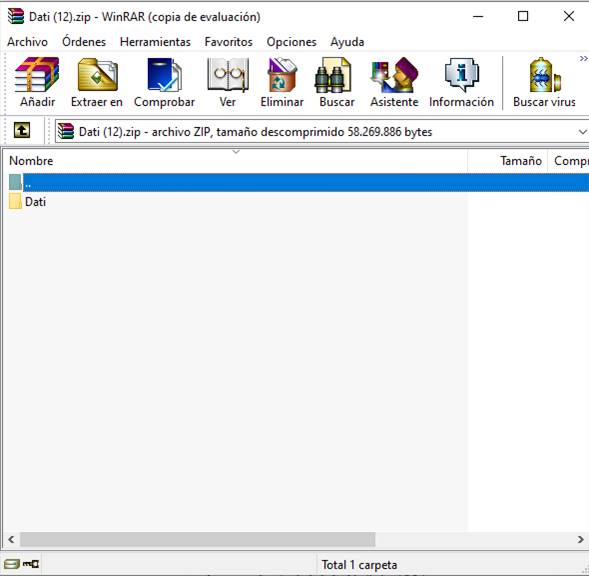Viewport: 589px width, 576px height.
Task: Click the horizontal scrollbar right arrow
Action: (580, 540)
